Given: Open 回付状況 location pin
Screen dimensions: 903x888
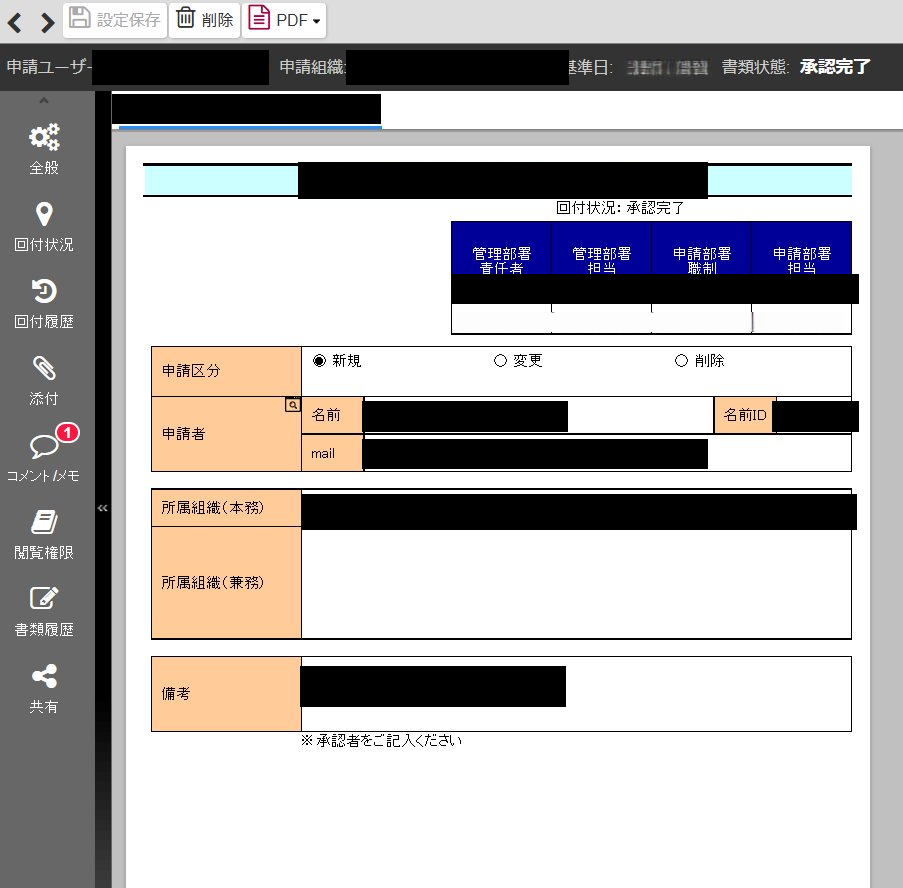Looking at the screenshot, I should click(44, 226).
